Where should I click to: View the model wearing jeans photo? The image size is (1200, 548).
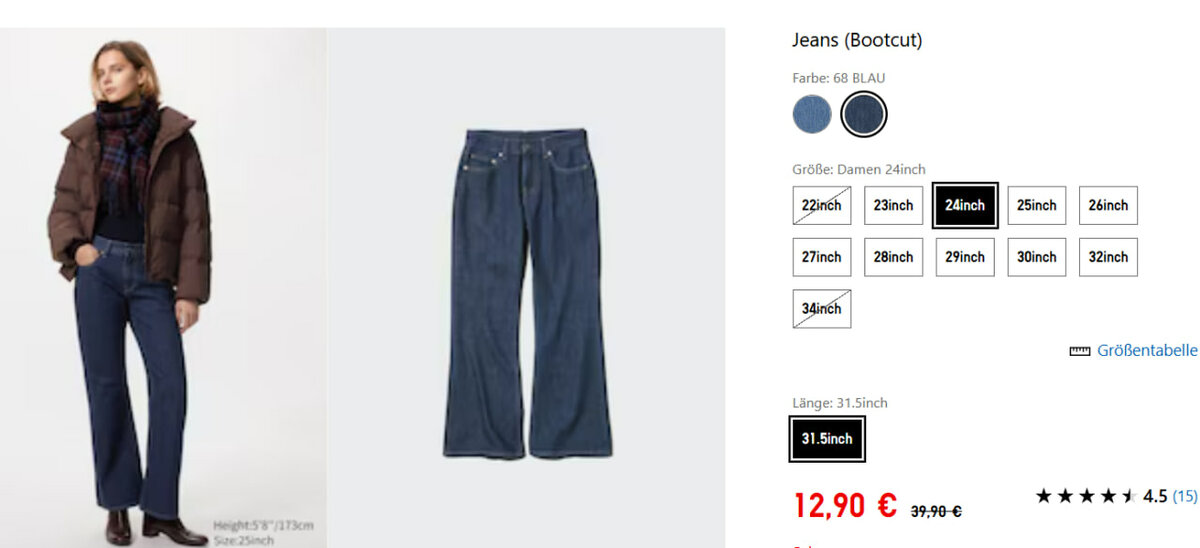tap(163, 287)
